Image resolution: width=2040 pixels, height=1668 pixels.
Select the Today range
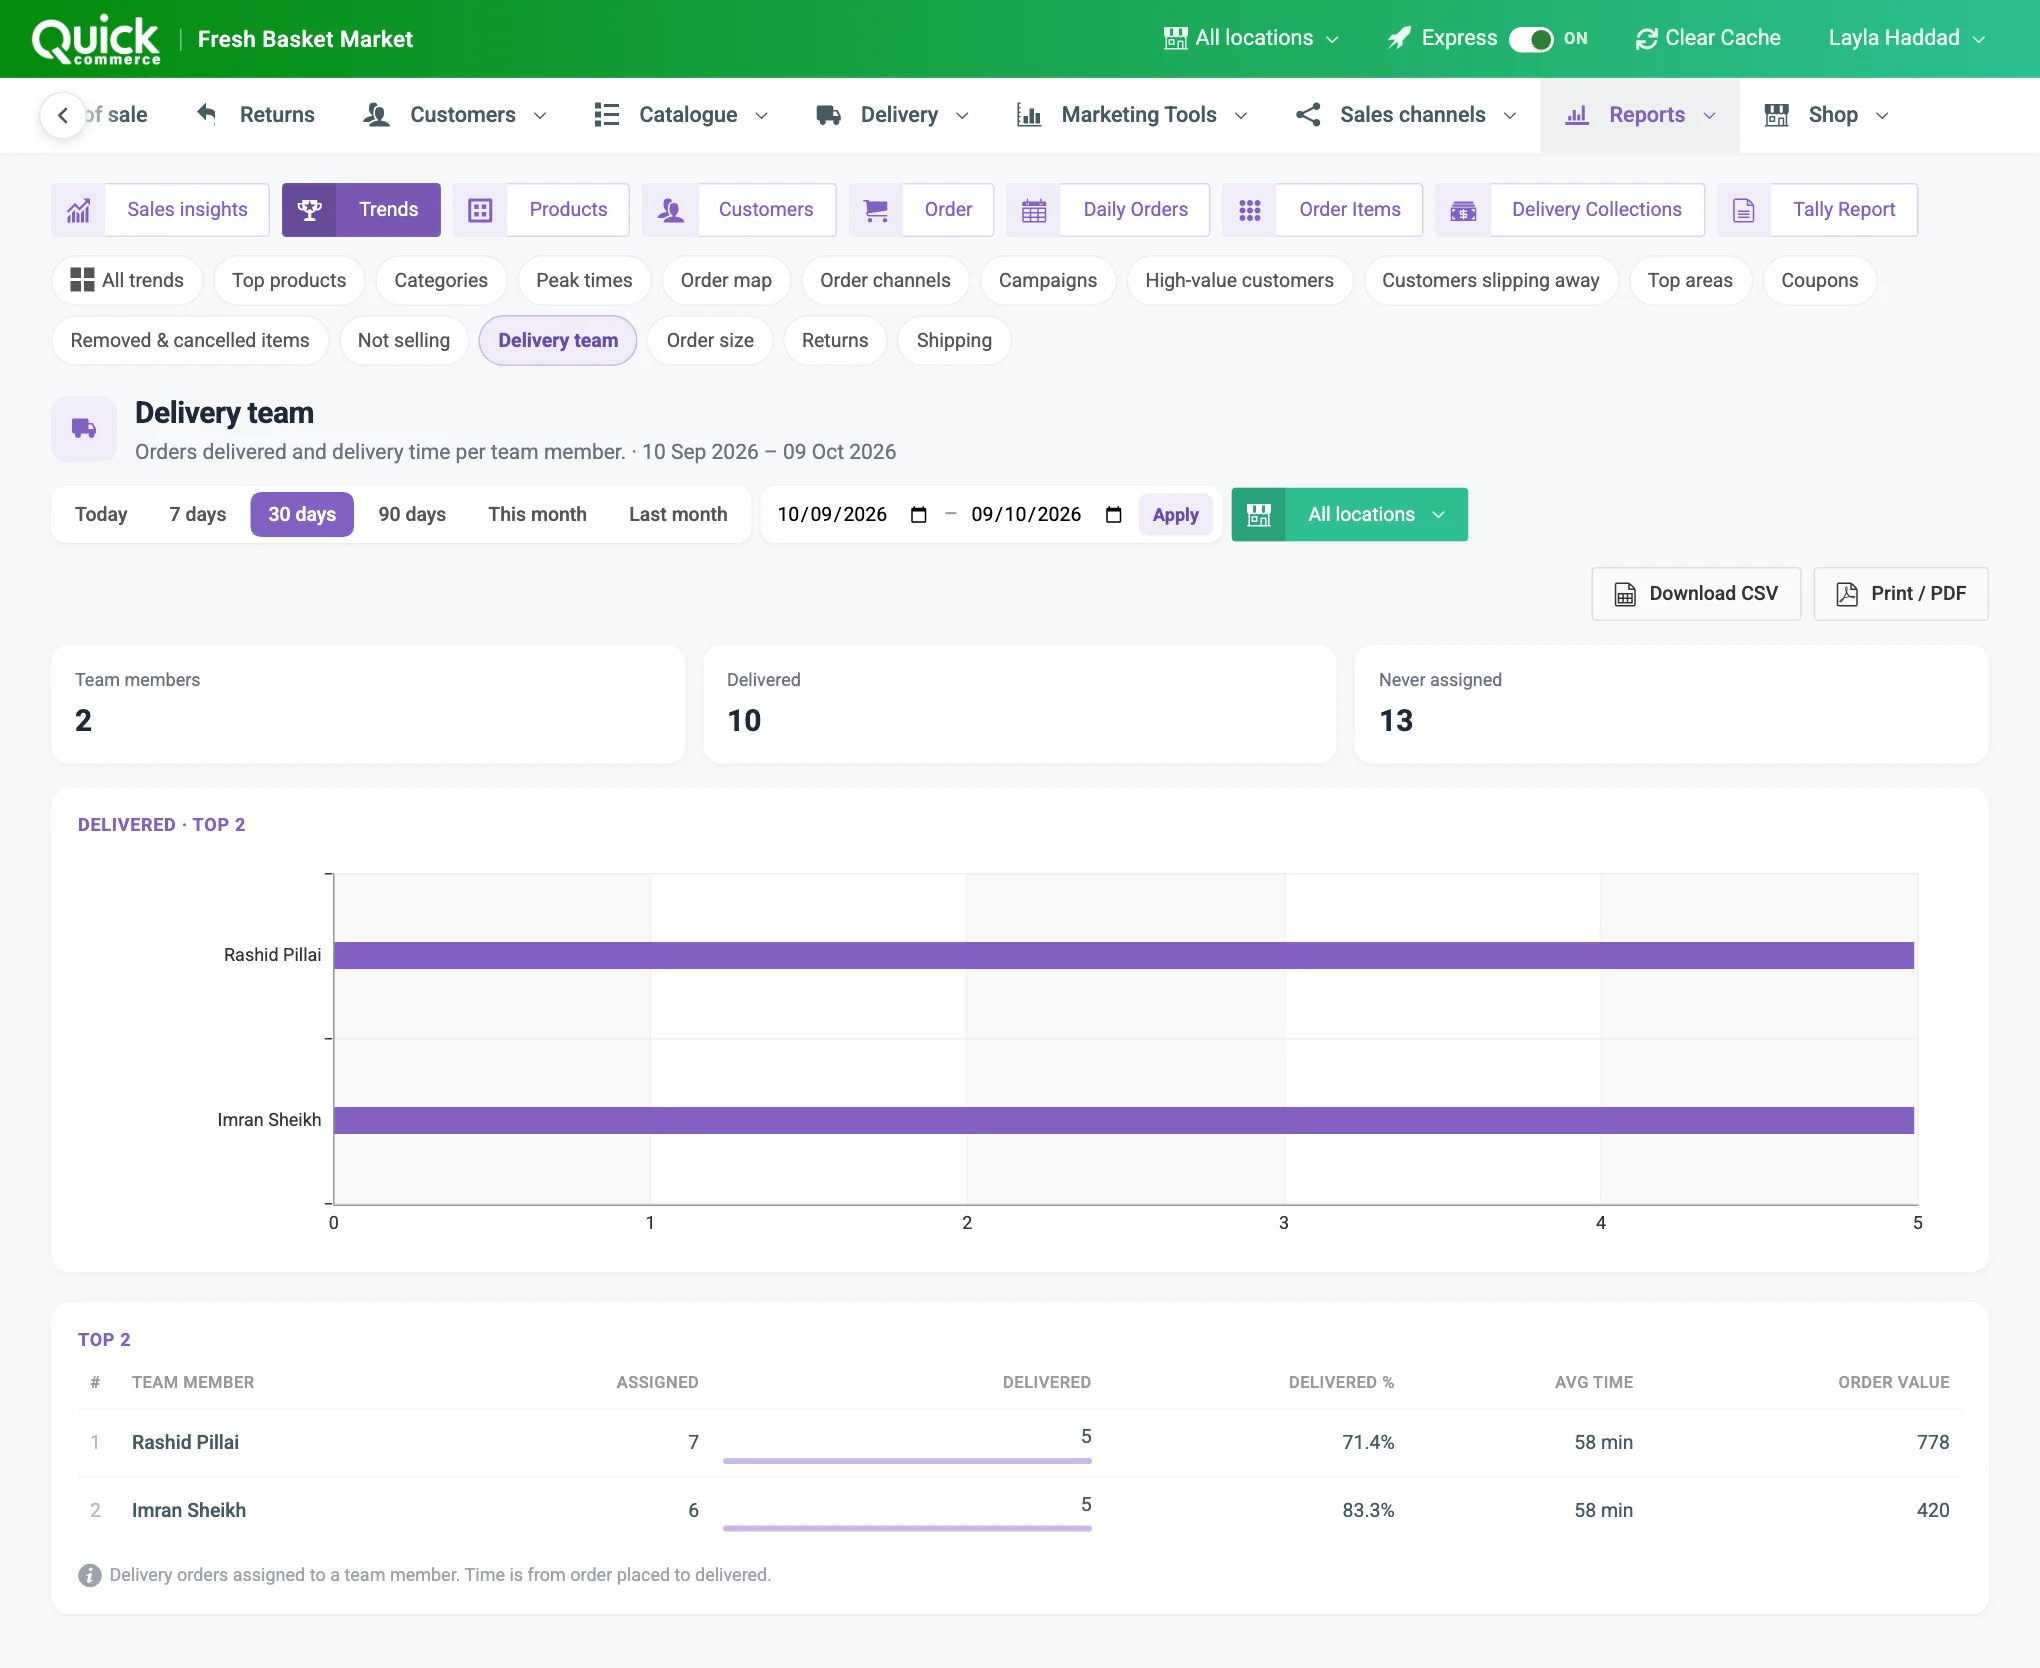tap(101, 515)
